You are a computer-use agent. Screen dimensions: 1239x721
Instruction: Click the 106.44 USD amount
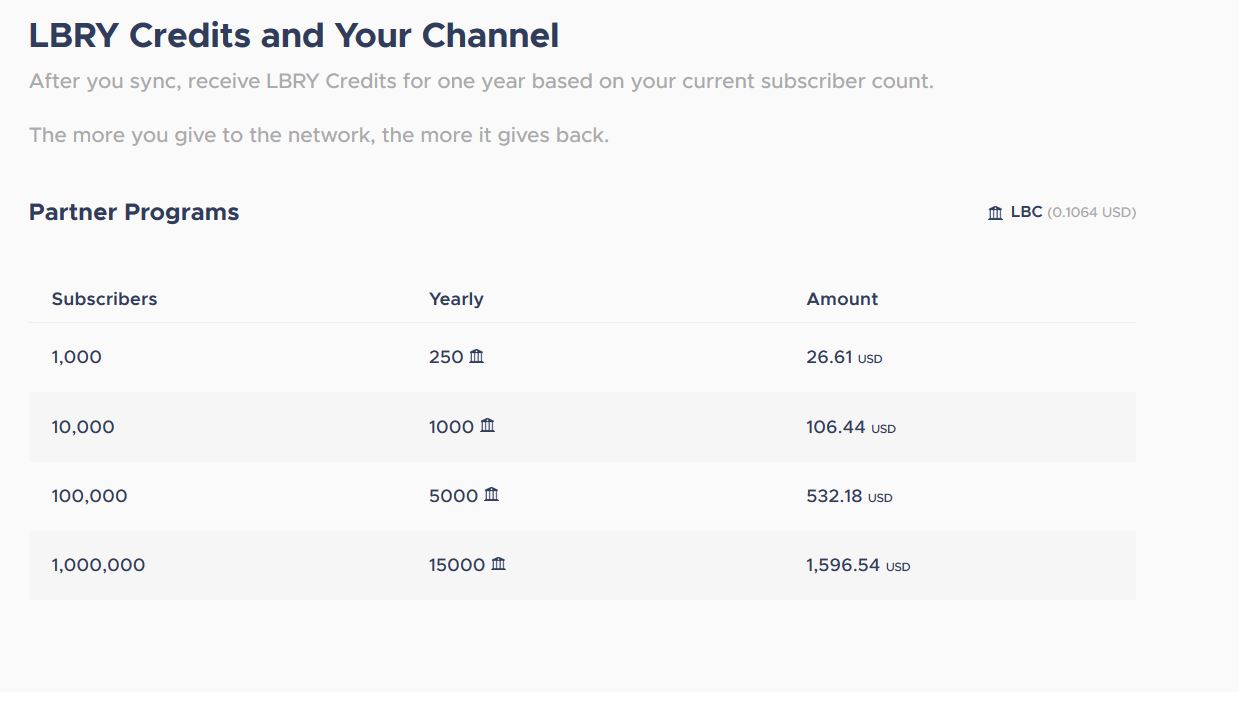tap(850, 427)
